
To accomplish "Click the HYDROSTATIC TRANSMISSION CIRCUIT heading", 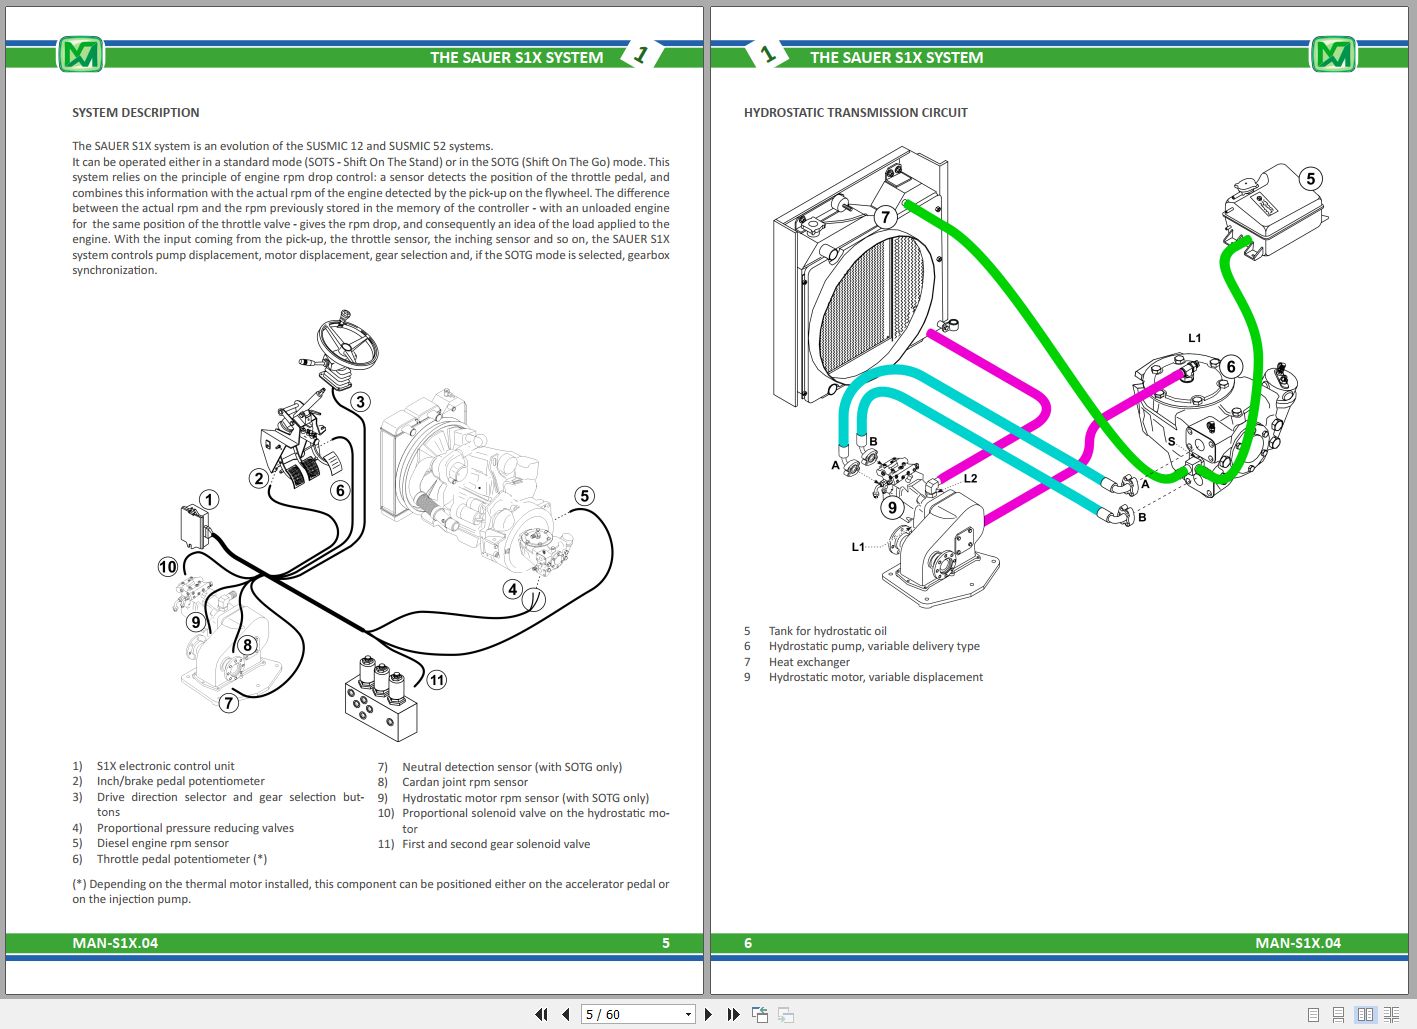I will 855,113.
